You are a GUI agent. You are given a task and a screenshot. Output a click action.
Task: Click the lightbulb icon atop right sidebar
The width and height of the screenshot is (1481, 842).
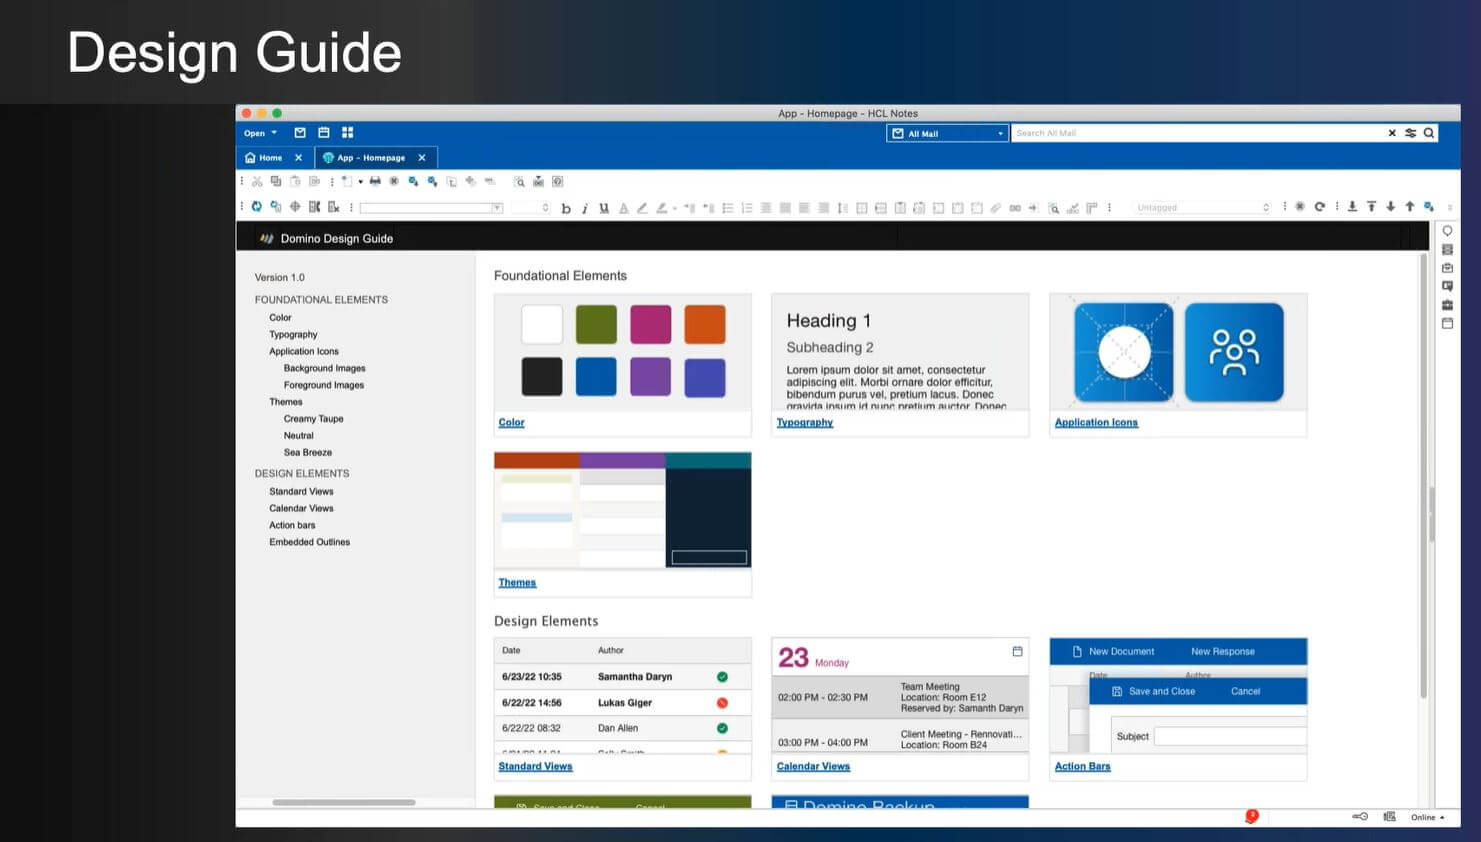1447,231
